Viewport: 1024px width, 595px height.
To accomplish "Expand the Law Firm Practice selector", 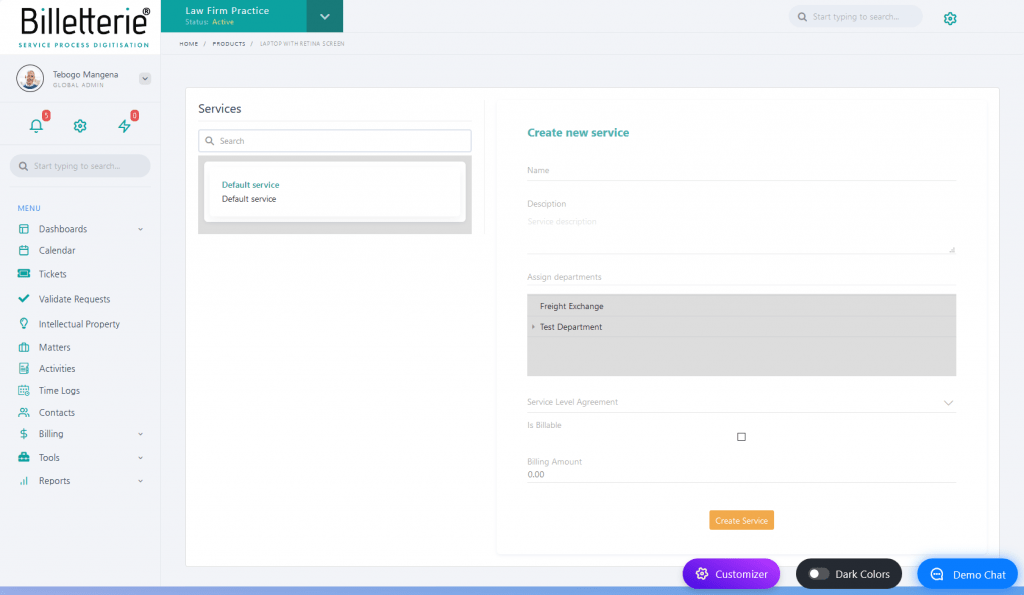I will coord(325,16).
